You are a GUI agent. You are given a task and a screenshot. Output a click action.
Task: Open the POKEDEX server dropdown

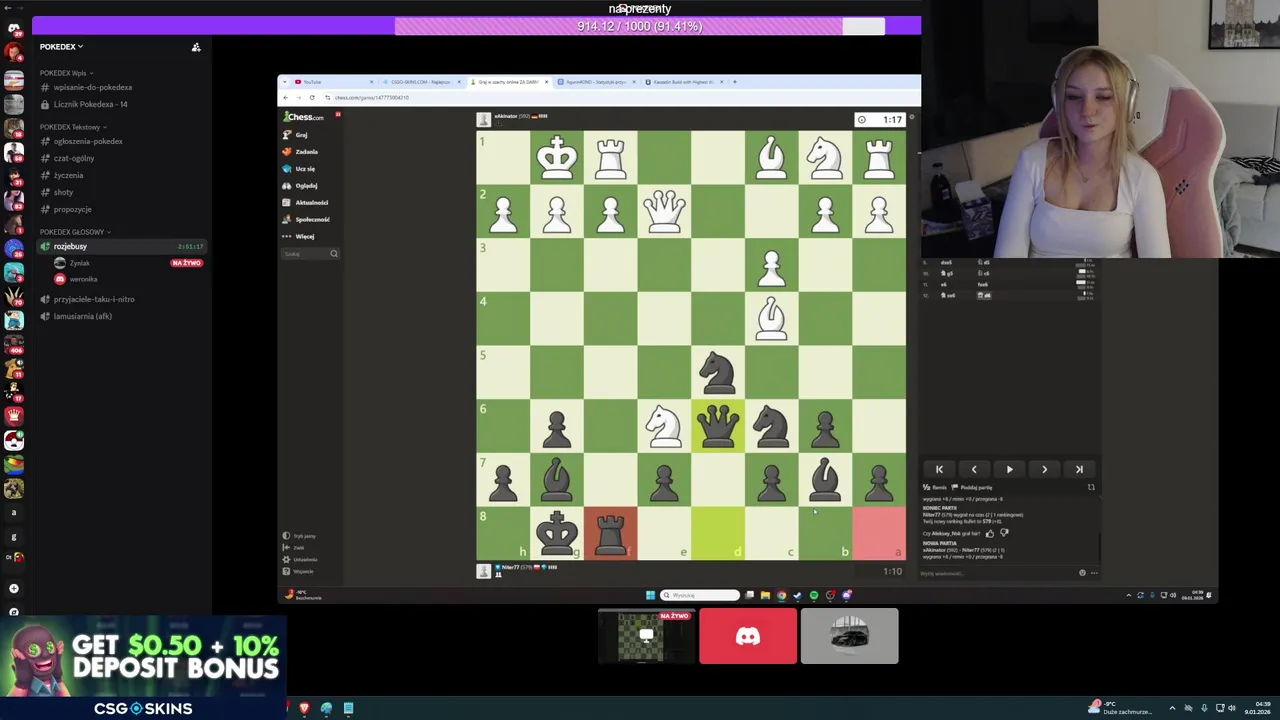62,47
